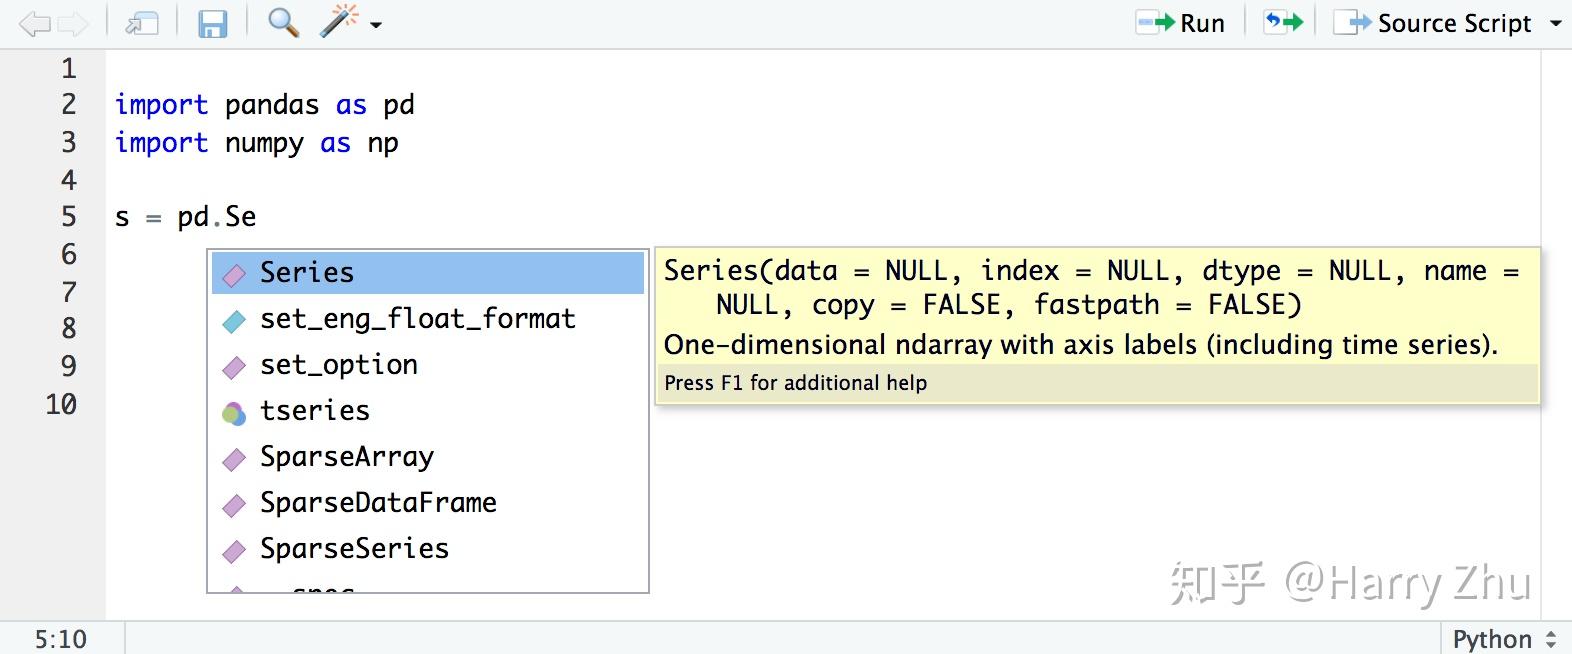
Task: Select Series from the autocomplete list
Action: tap(307, 273)
